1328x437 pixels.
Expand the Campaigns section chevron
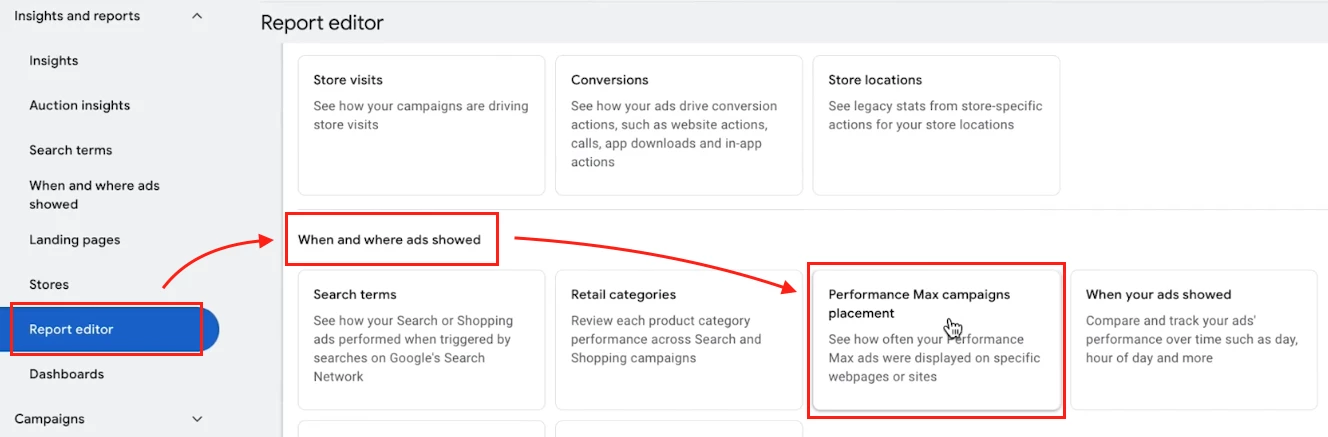click(197, 419)
